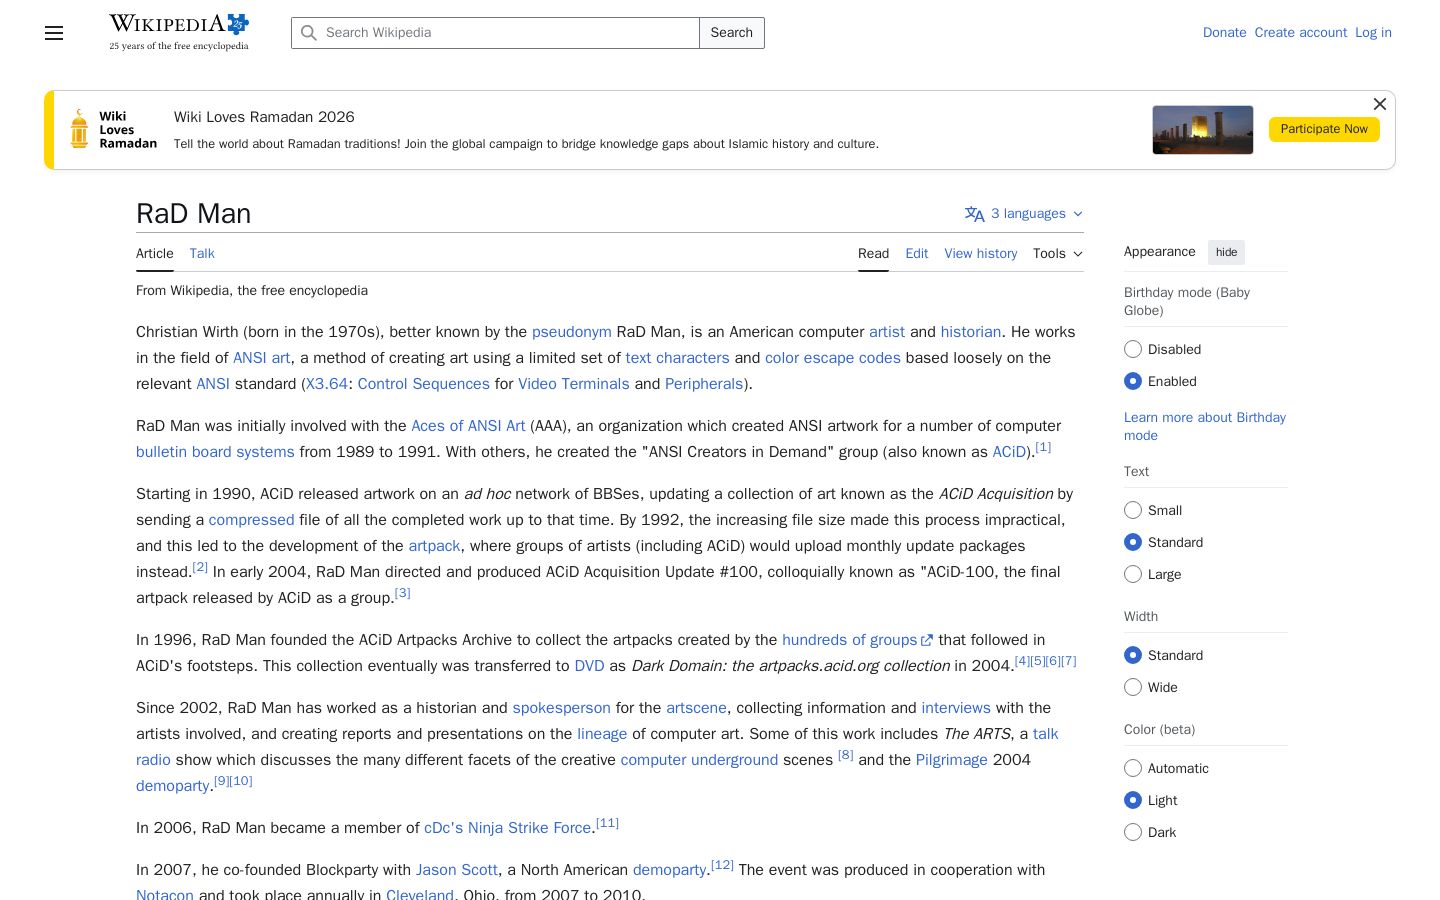Screen dimensions: 1440x900
Task: Click the Donate link
Action: [1225, 33]
